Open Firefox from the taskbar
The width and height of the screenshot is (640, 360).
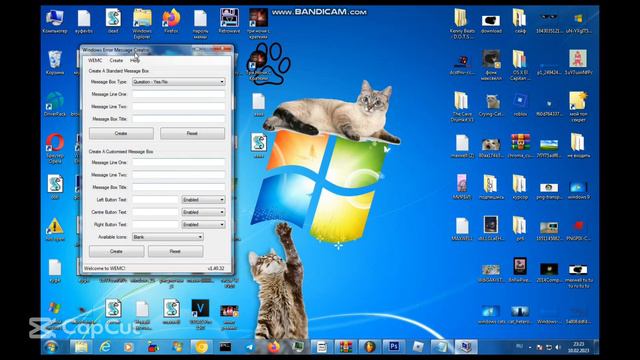[274, 347]
